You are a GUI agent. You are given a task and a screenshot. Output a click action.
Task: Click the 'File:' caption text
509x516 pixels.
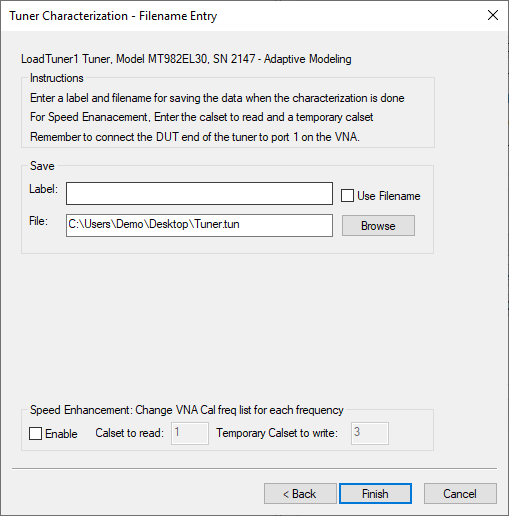point(38,221)
